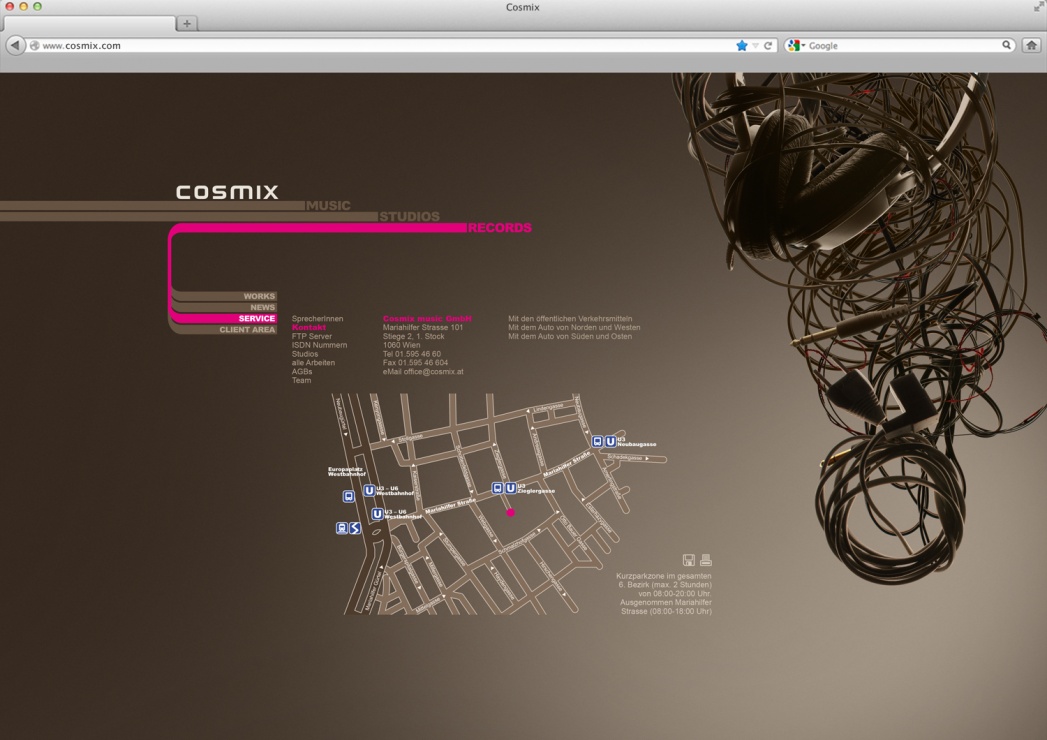Click lower U3-U6 Westbahnhof U icon
The image size is (1047, 740).
pos(377,514)
